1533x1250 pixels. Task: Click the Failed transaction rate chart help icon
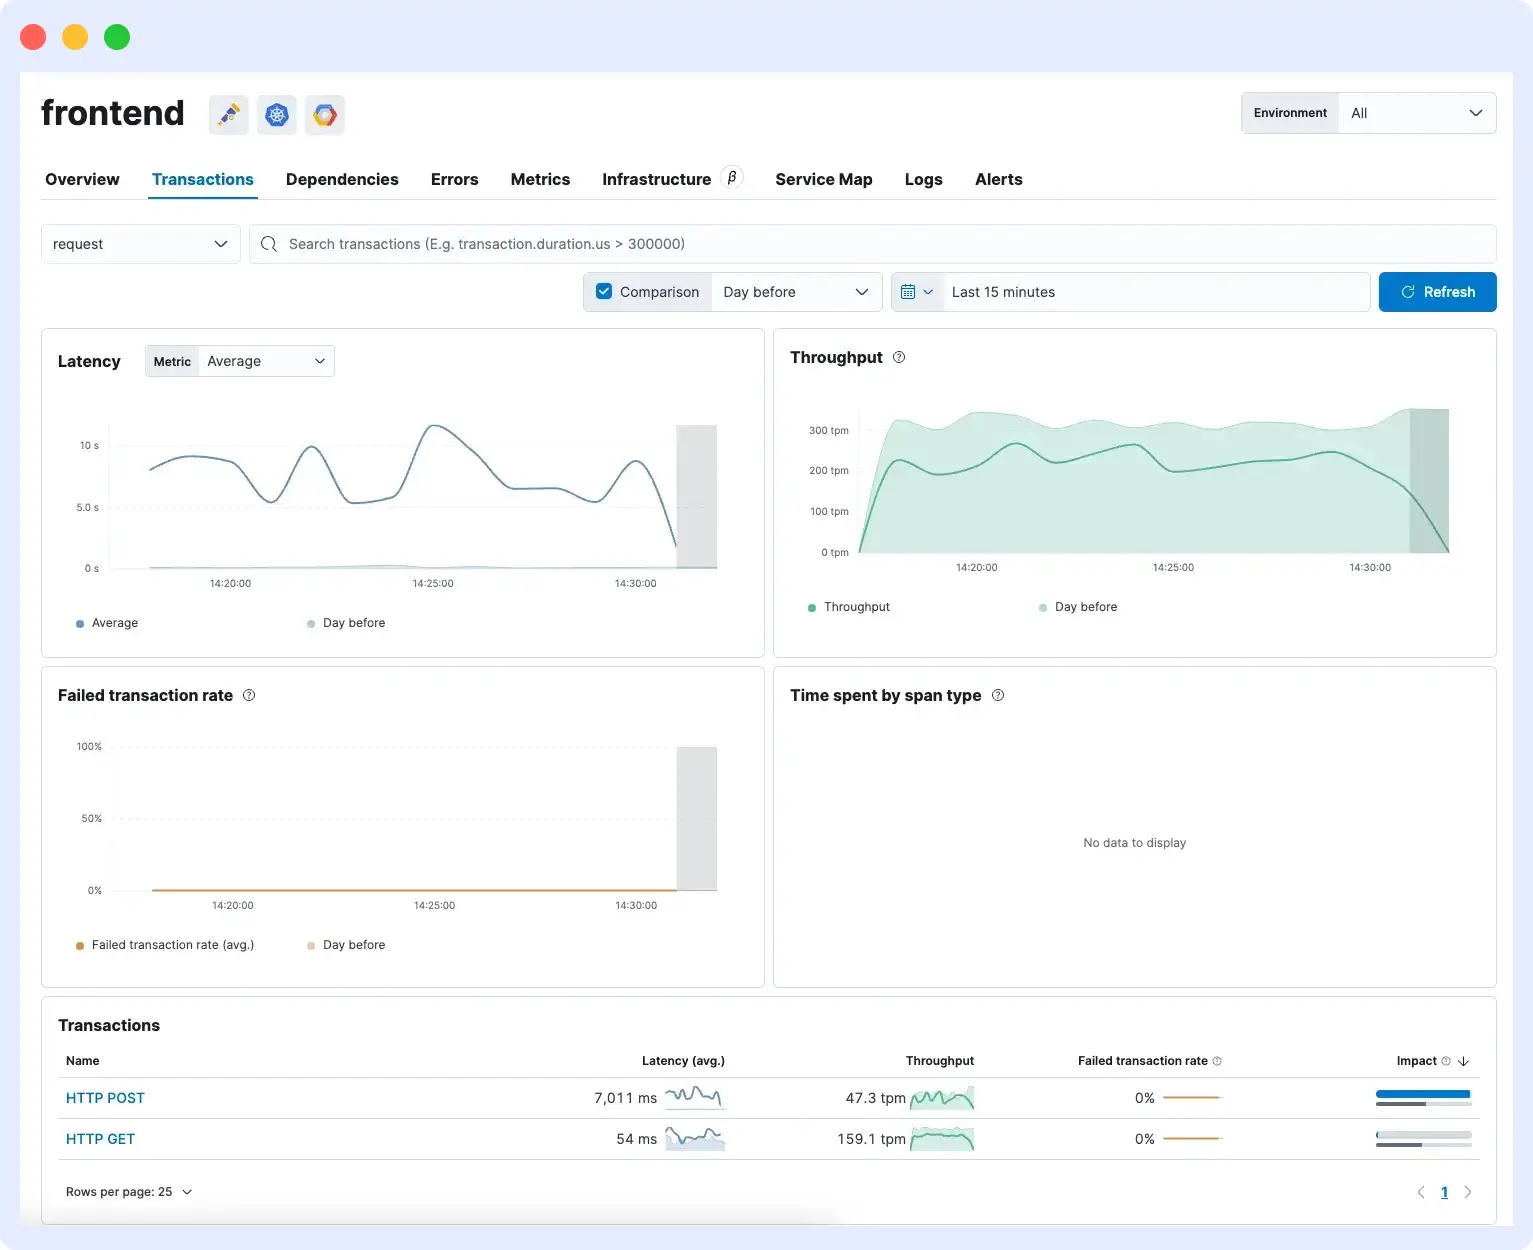[x=249, y=695]
